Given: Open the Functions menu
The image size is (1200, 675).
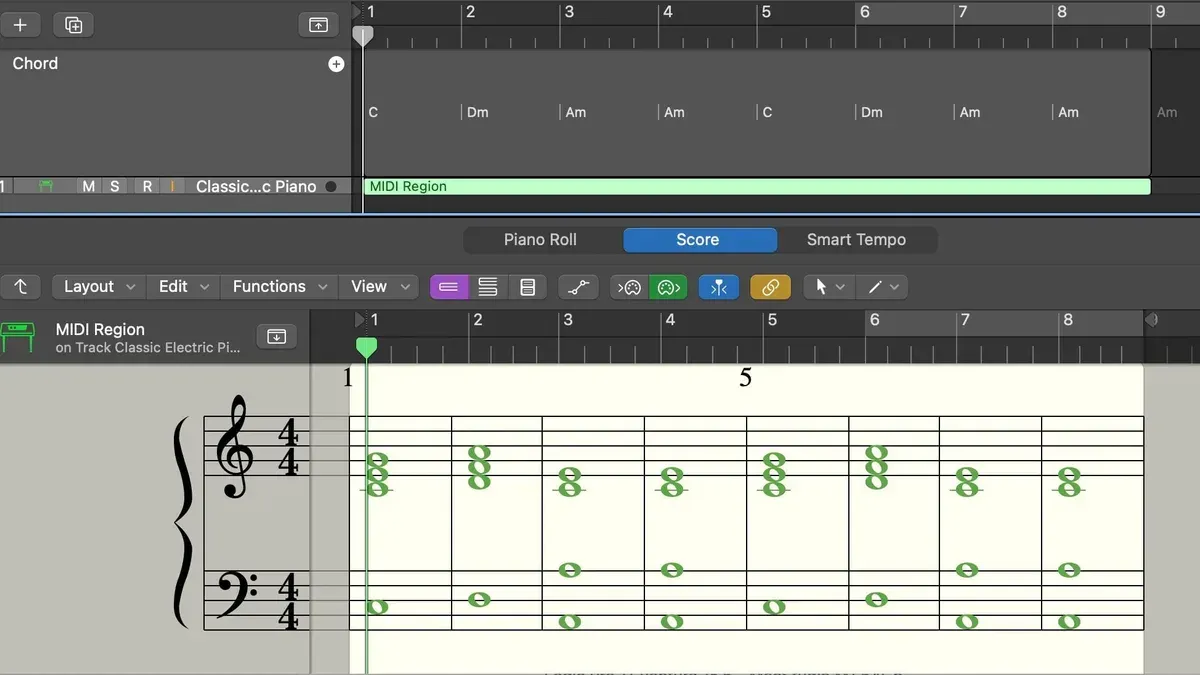Looking at the screenshot, I should [x=279, y=287].
